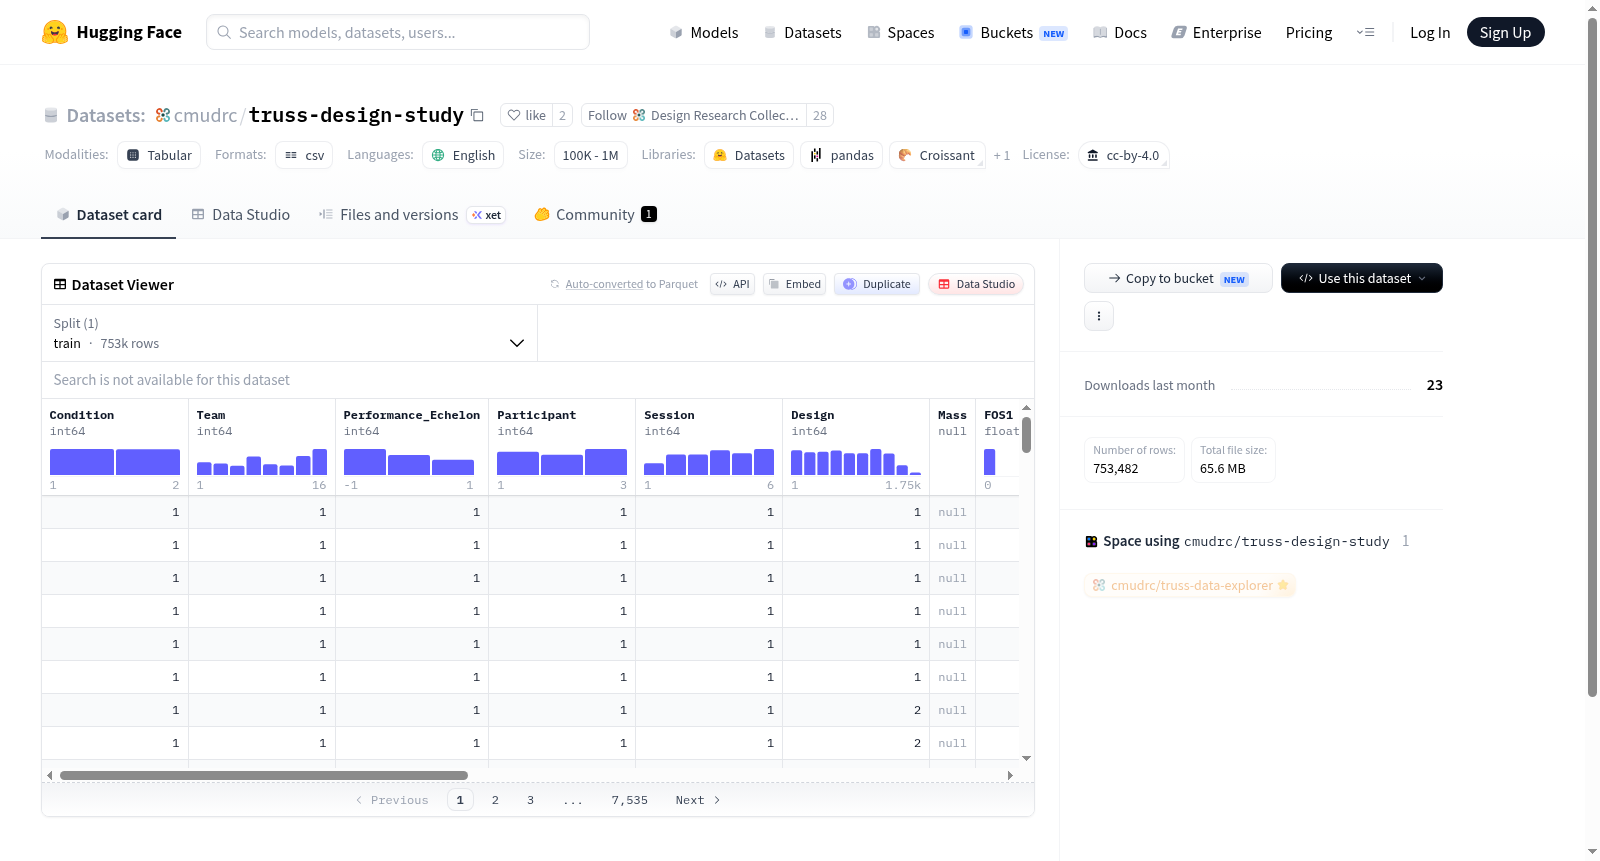Go to page 2 of the table
The image size is (1600, 861).
[x=495, y=800]
